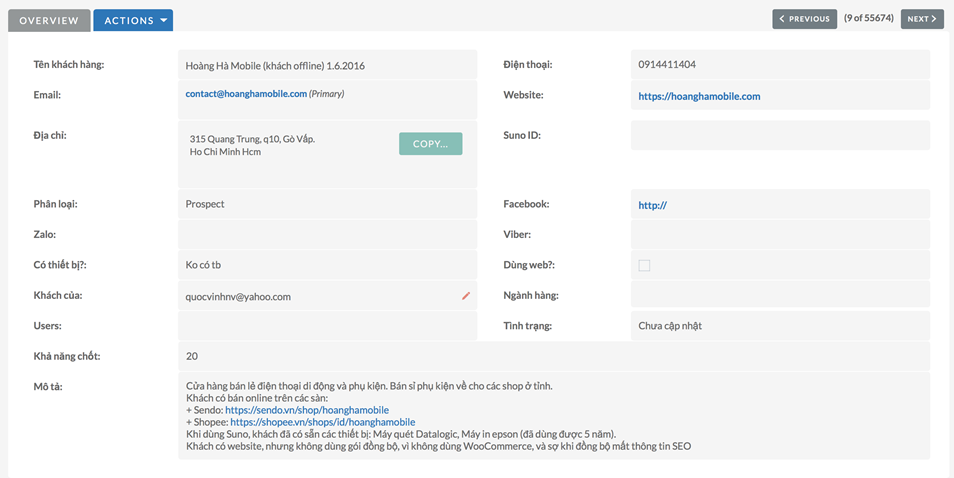Open the Shopee shop link
This screenshot has width=954, height=478.
pyautogui.click(x=322, y=422)
